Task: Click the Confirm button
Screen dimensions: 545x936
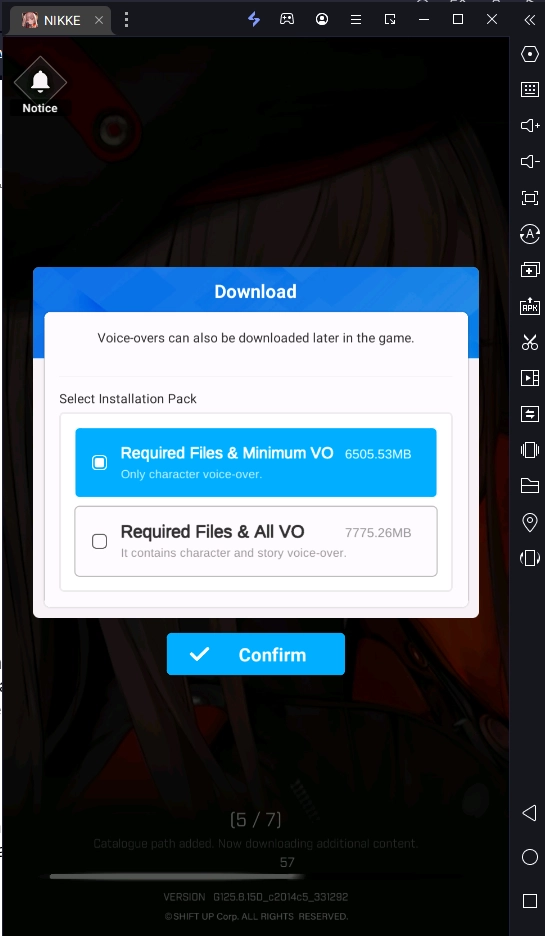Action: 255,654
